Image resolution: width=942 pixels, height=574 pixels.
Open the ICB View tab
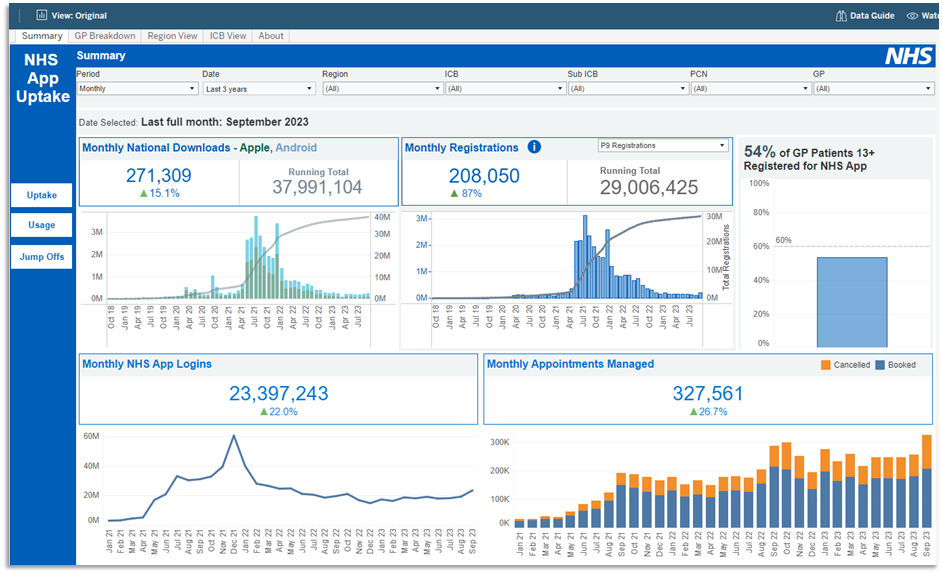point(228,36)
